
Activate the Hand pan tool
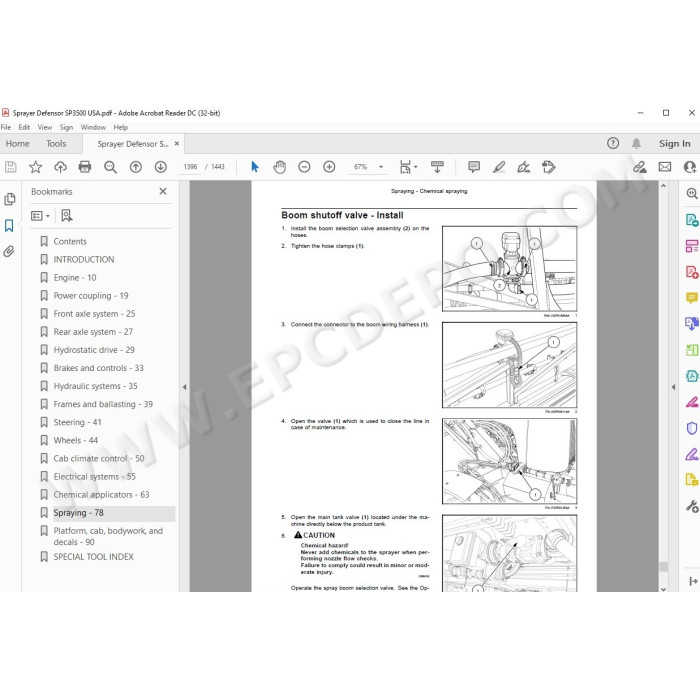point(279,167)
